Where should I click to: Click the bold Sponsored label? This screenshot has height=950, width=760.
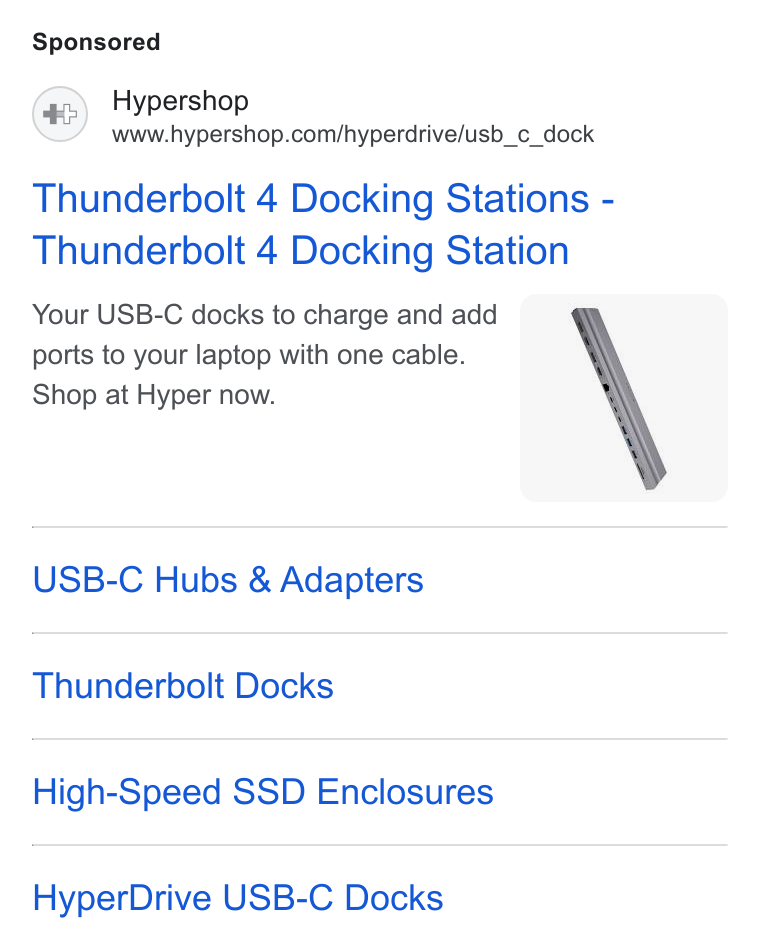96,42
